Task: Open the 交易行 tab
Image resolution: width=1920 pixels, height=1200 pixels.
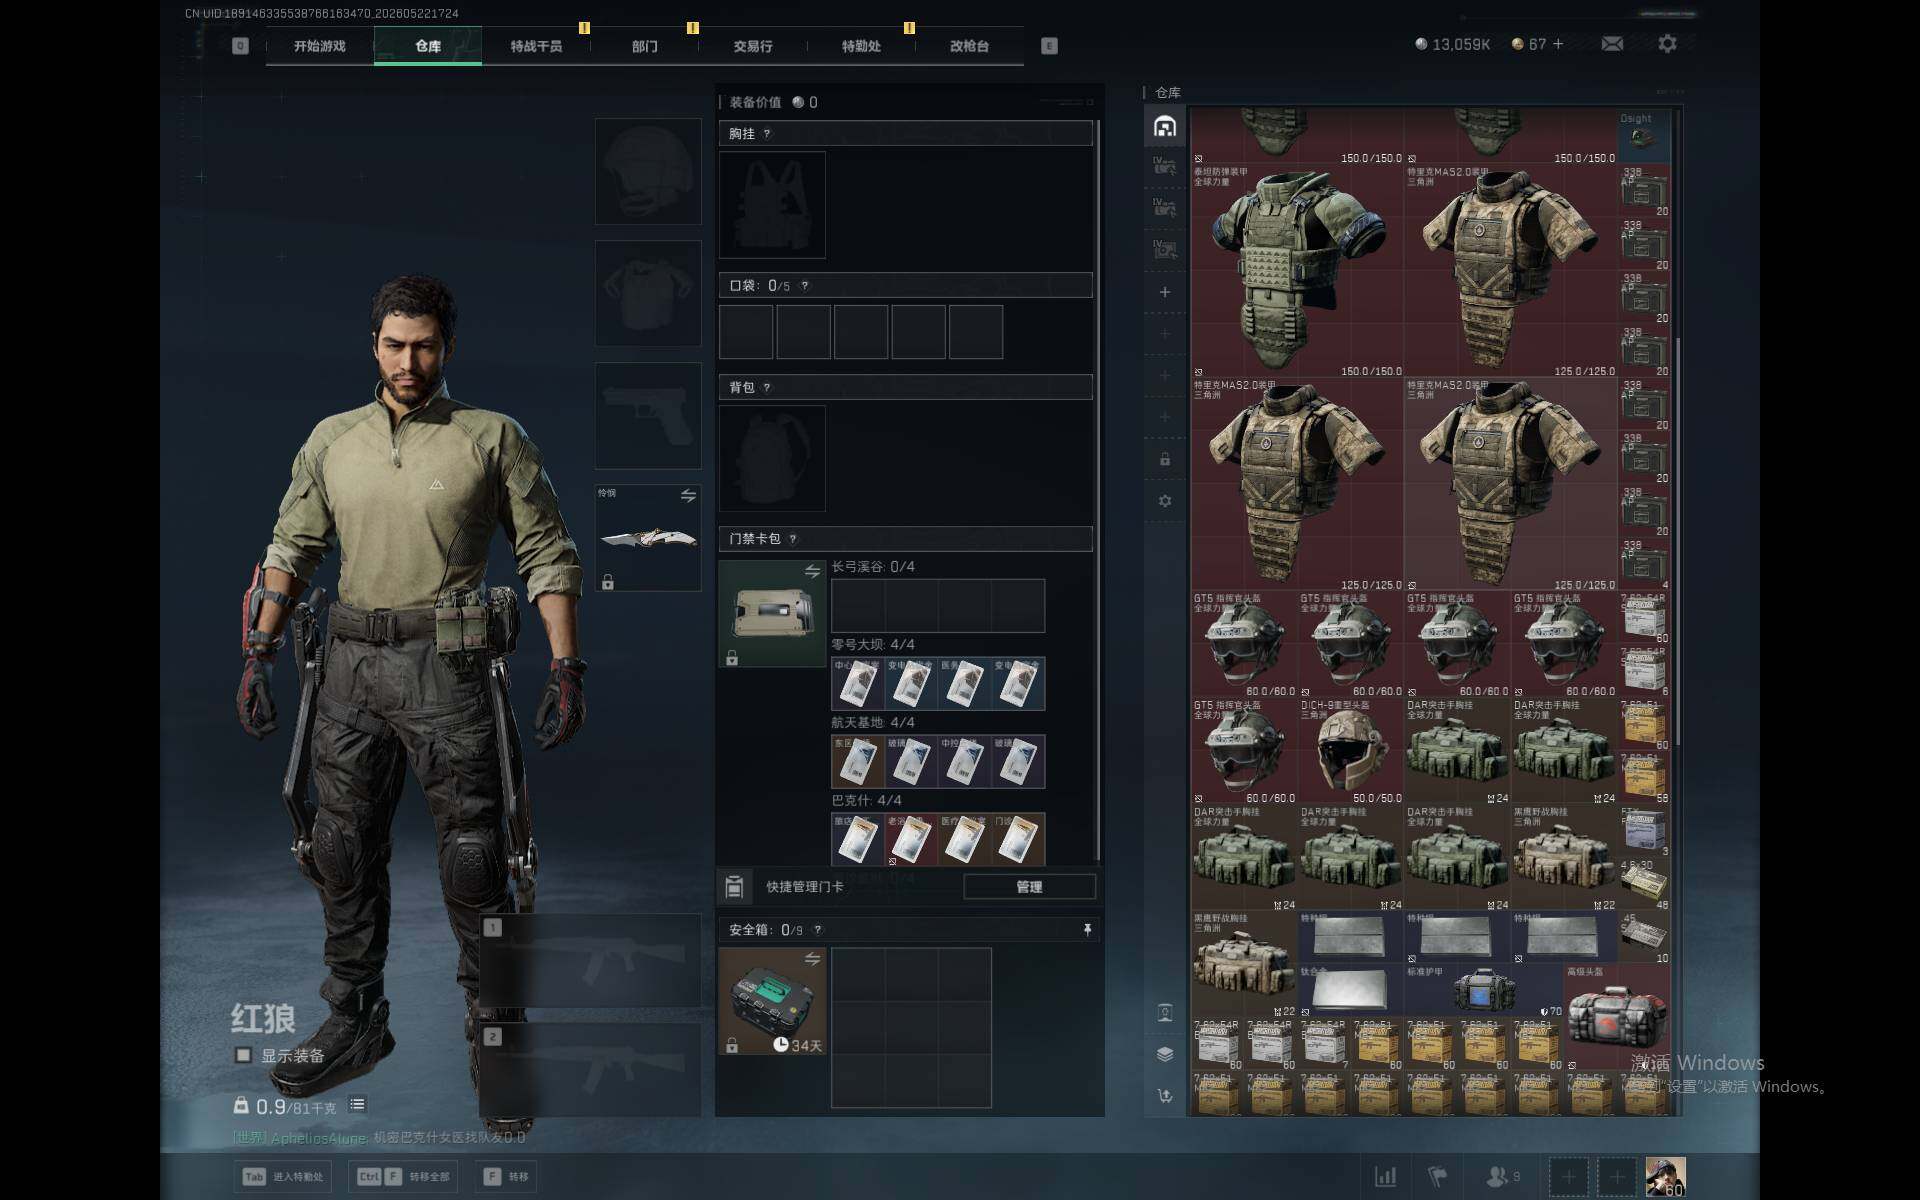Action: point(753,46)
